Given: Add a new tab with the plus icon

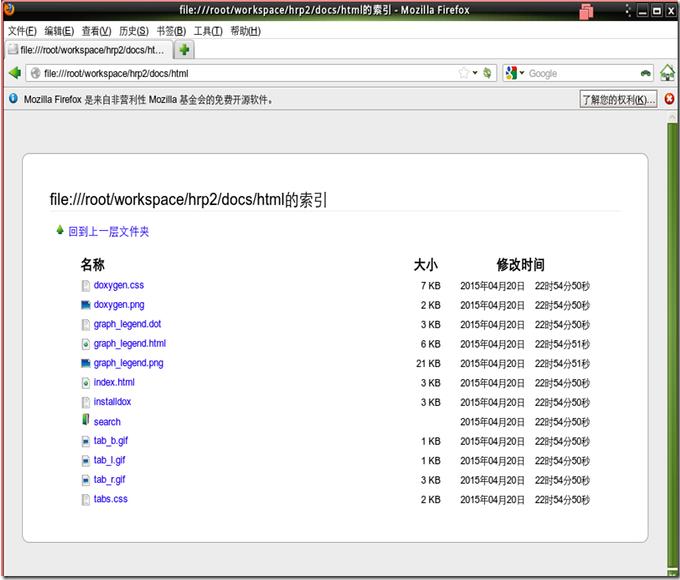Looking at the screenshot, I should click(x=184, y=50).
